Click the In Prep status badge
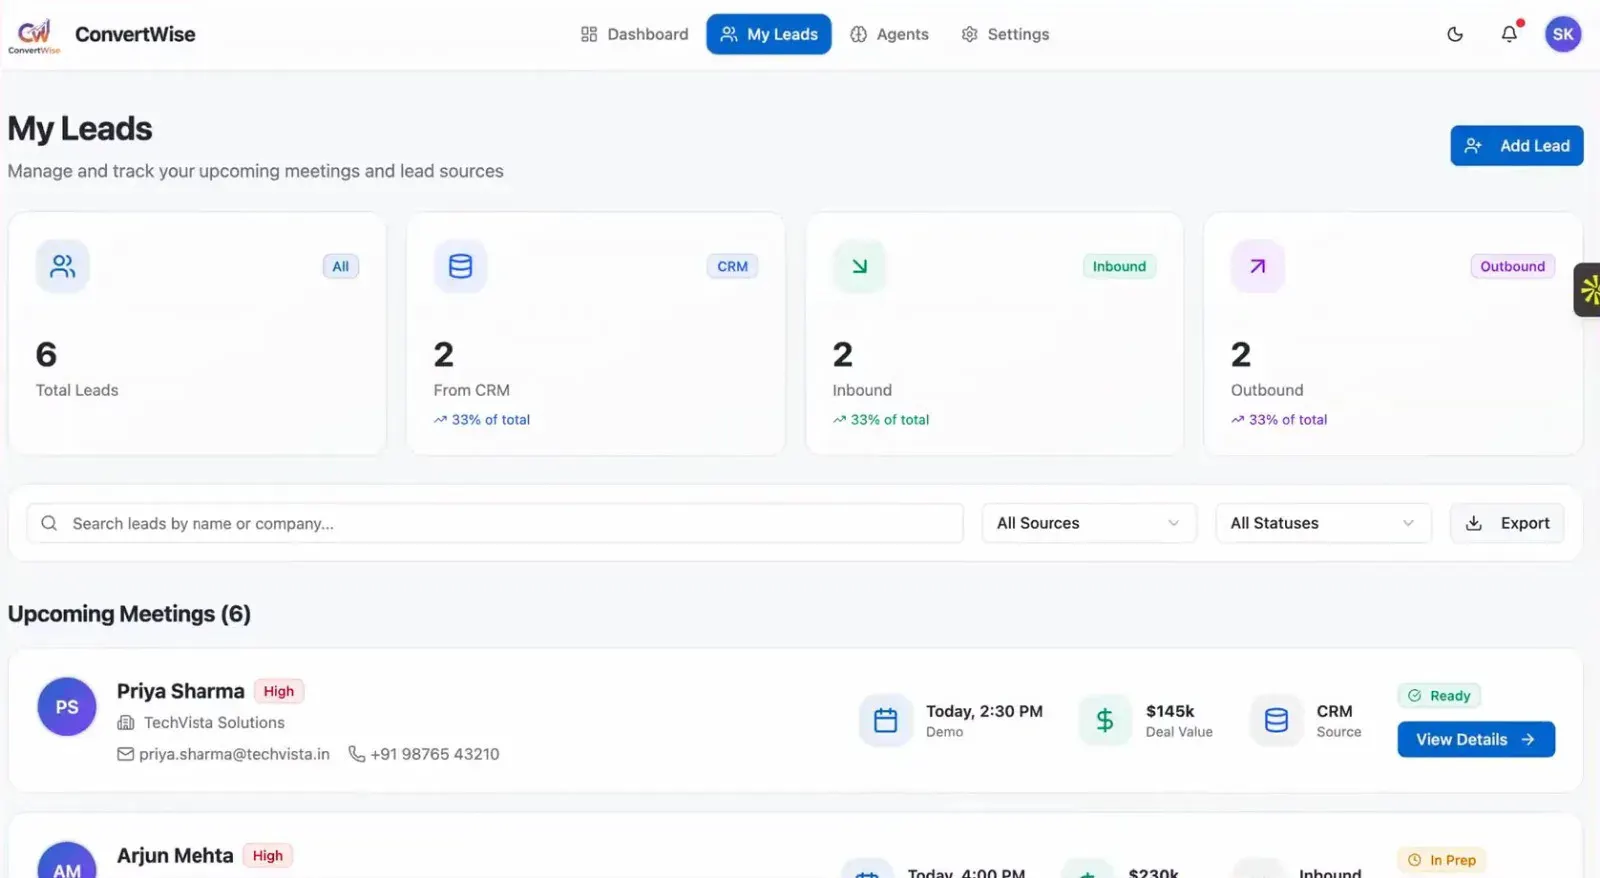The image size is (1600, 878). coord(1442,860)
